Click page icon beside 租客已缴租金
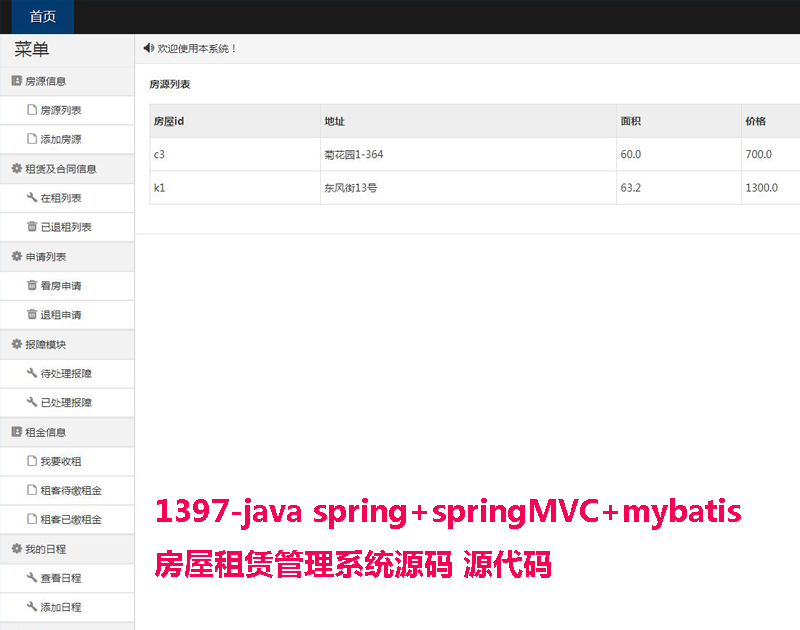The image size is (800, 630). point(32,519)
